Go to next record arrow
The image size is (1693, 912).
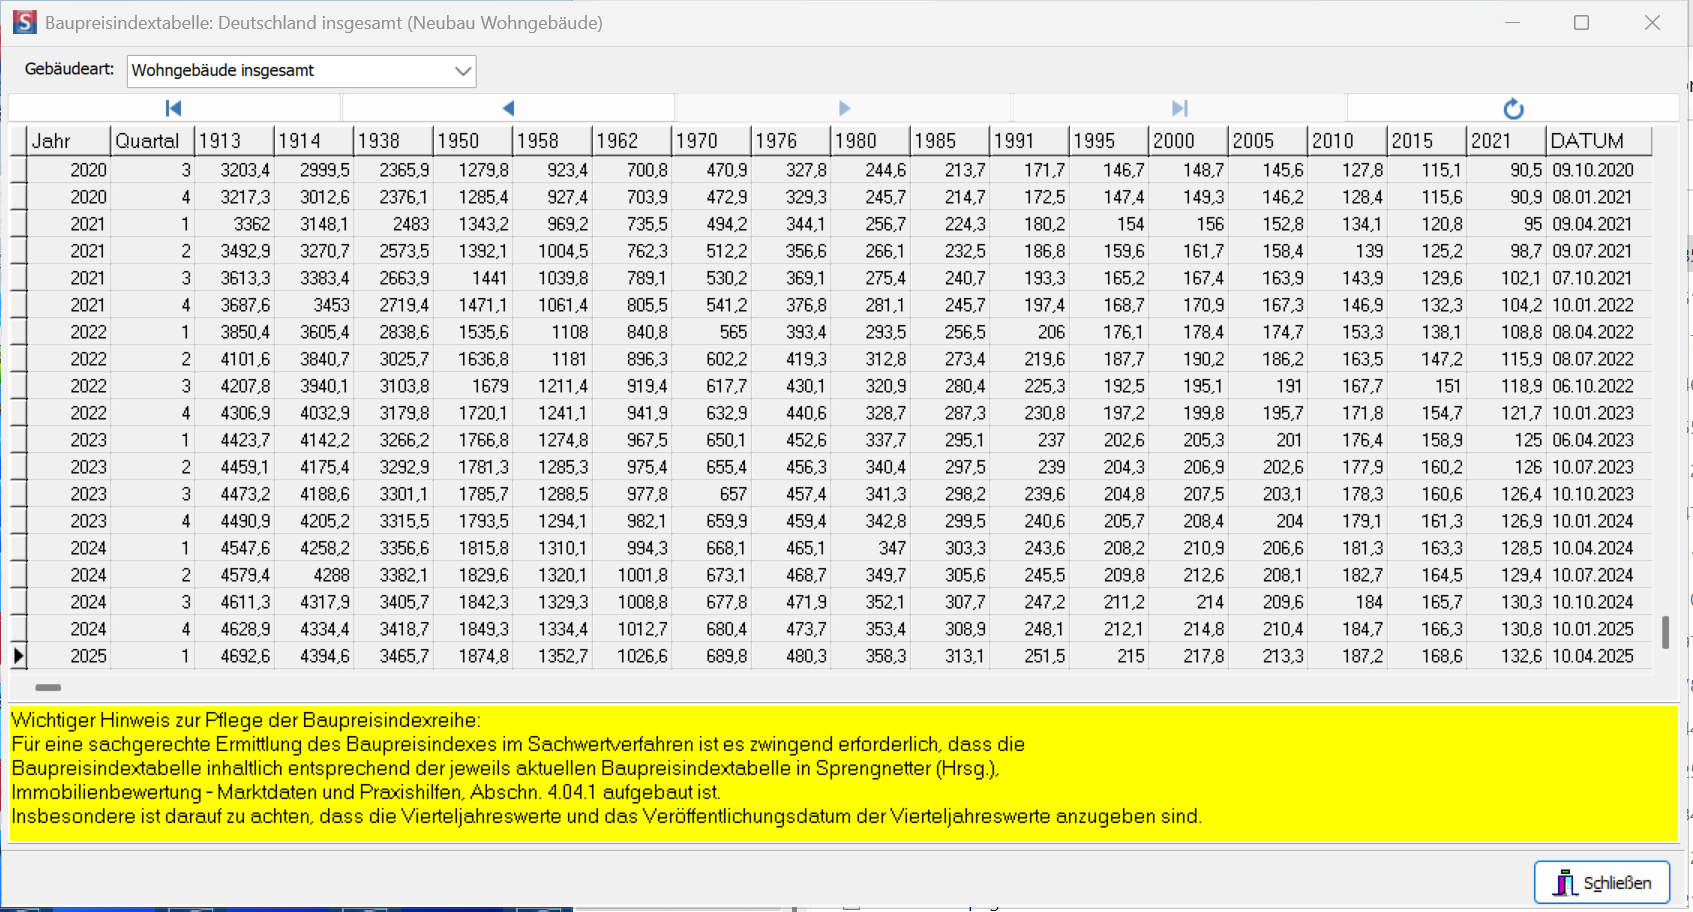(844, 108)
